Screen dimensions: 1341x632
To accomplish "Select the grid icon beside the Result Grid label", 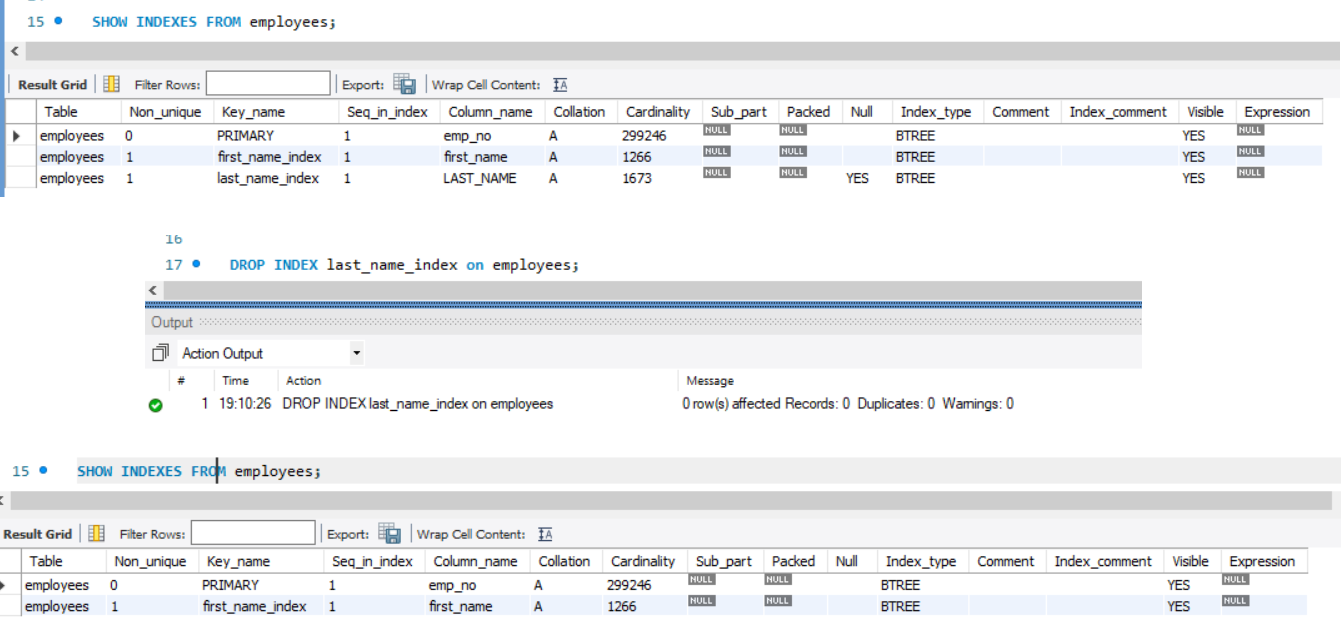I will (110, 83).
